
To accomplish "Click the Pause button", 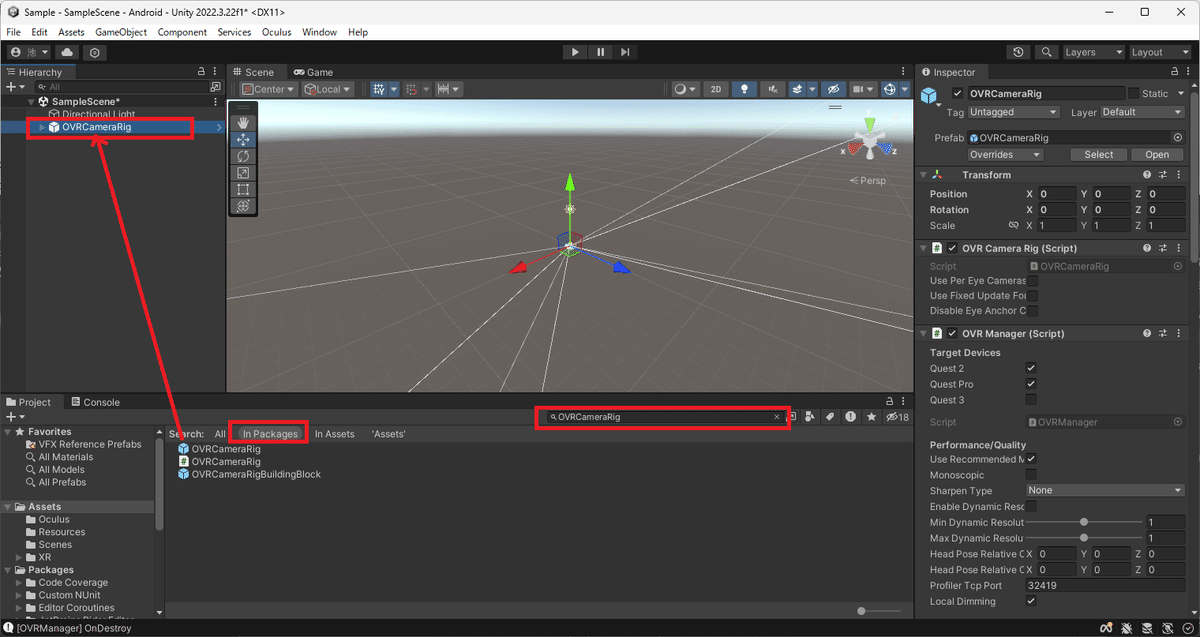I will [x=600, y=52].
